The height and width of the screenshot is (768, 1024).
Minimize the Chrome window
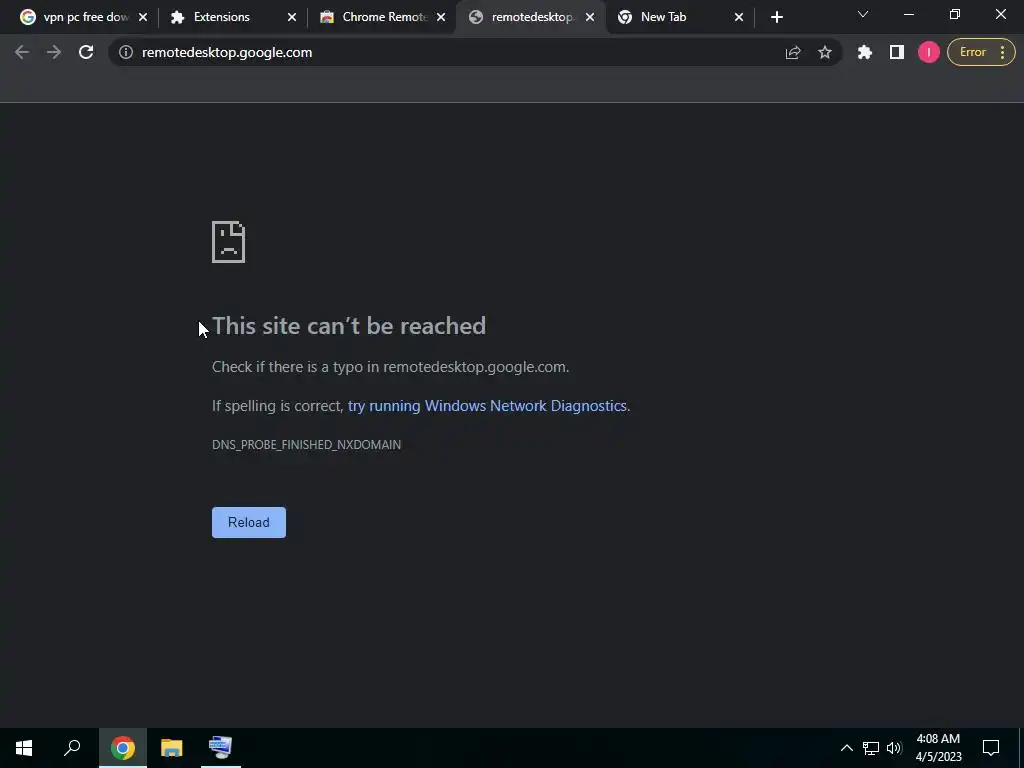tap(909, 14)
